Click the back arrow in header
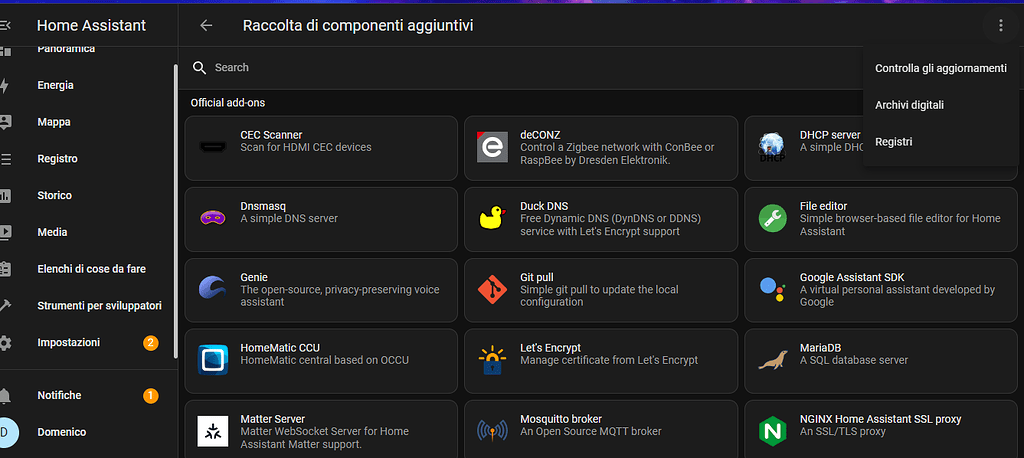This screenshot has height=458, width=1024. (207, 26)
